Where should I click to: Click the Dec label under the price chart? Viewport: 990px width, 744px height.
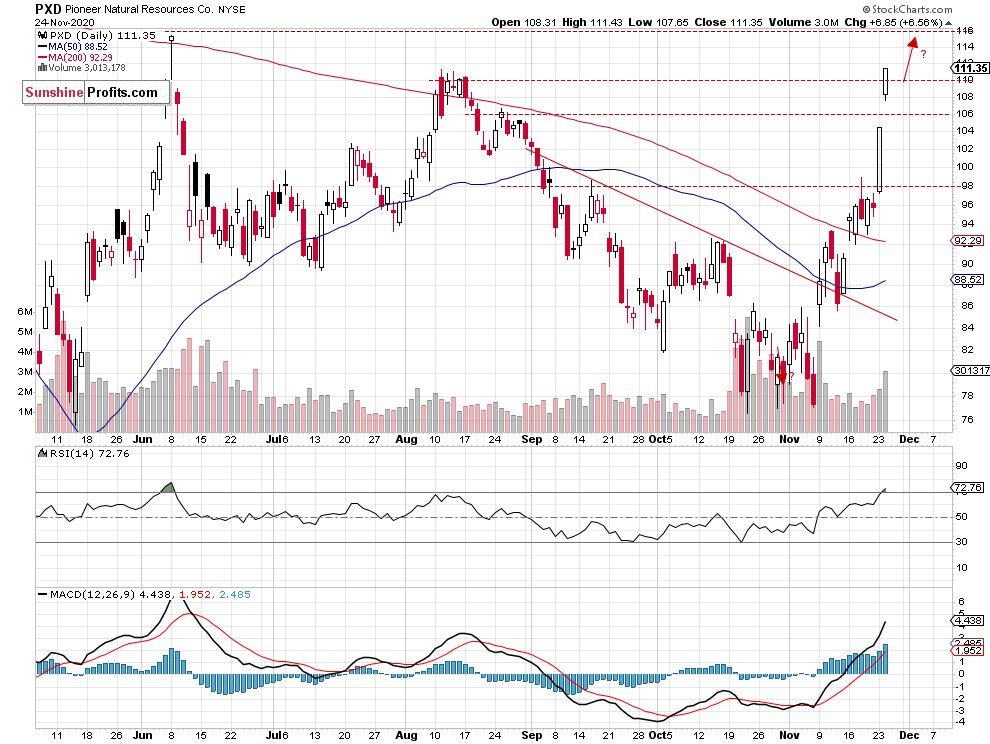click(x=909, y=440)
